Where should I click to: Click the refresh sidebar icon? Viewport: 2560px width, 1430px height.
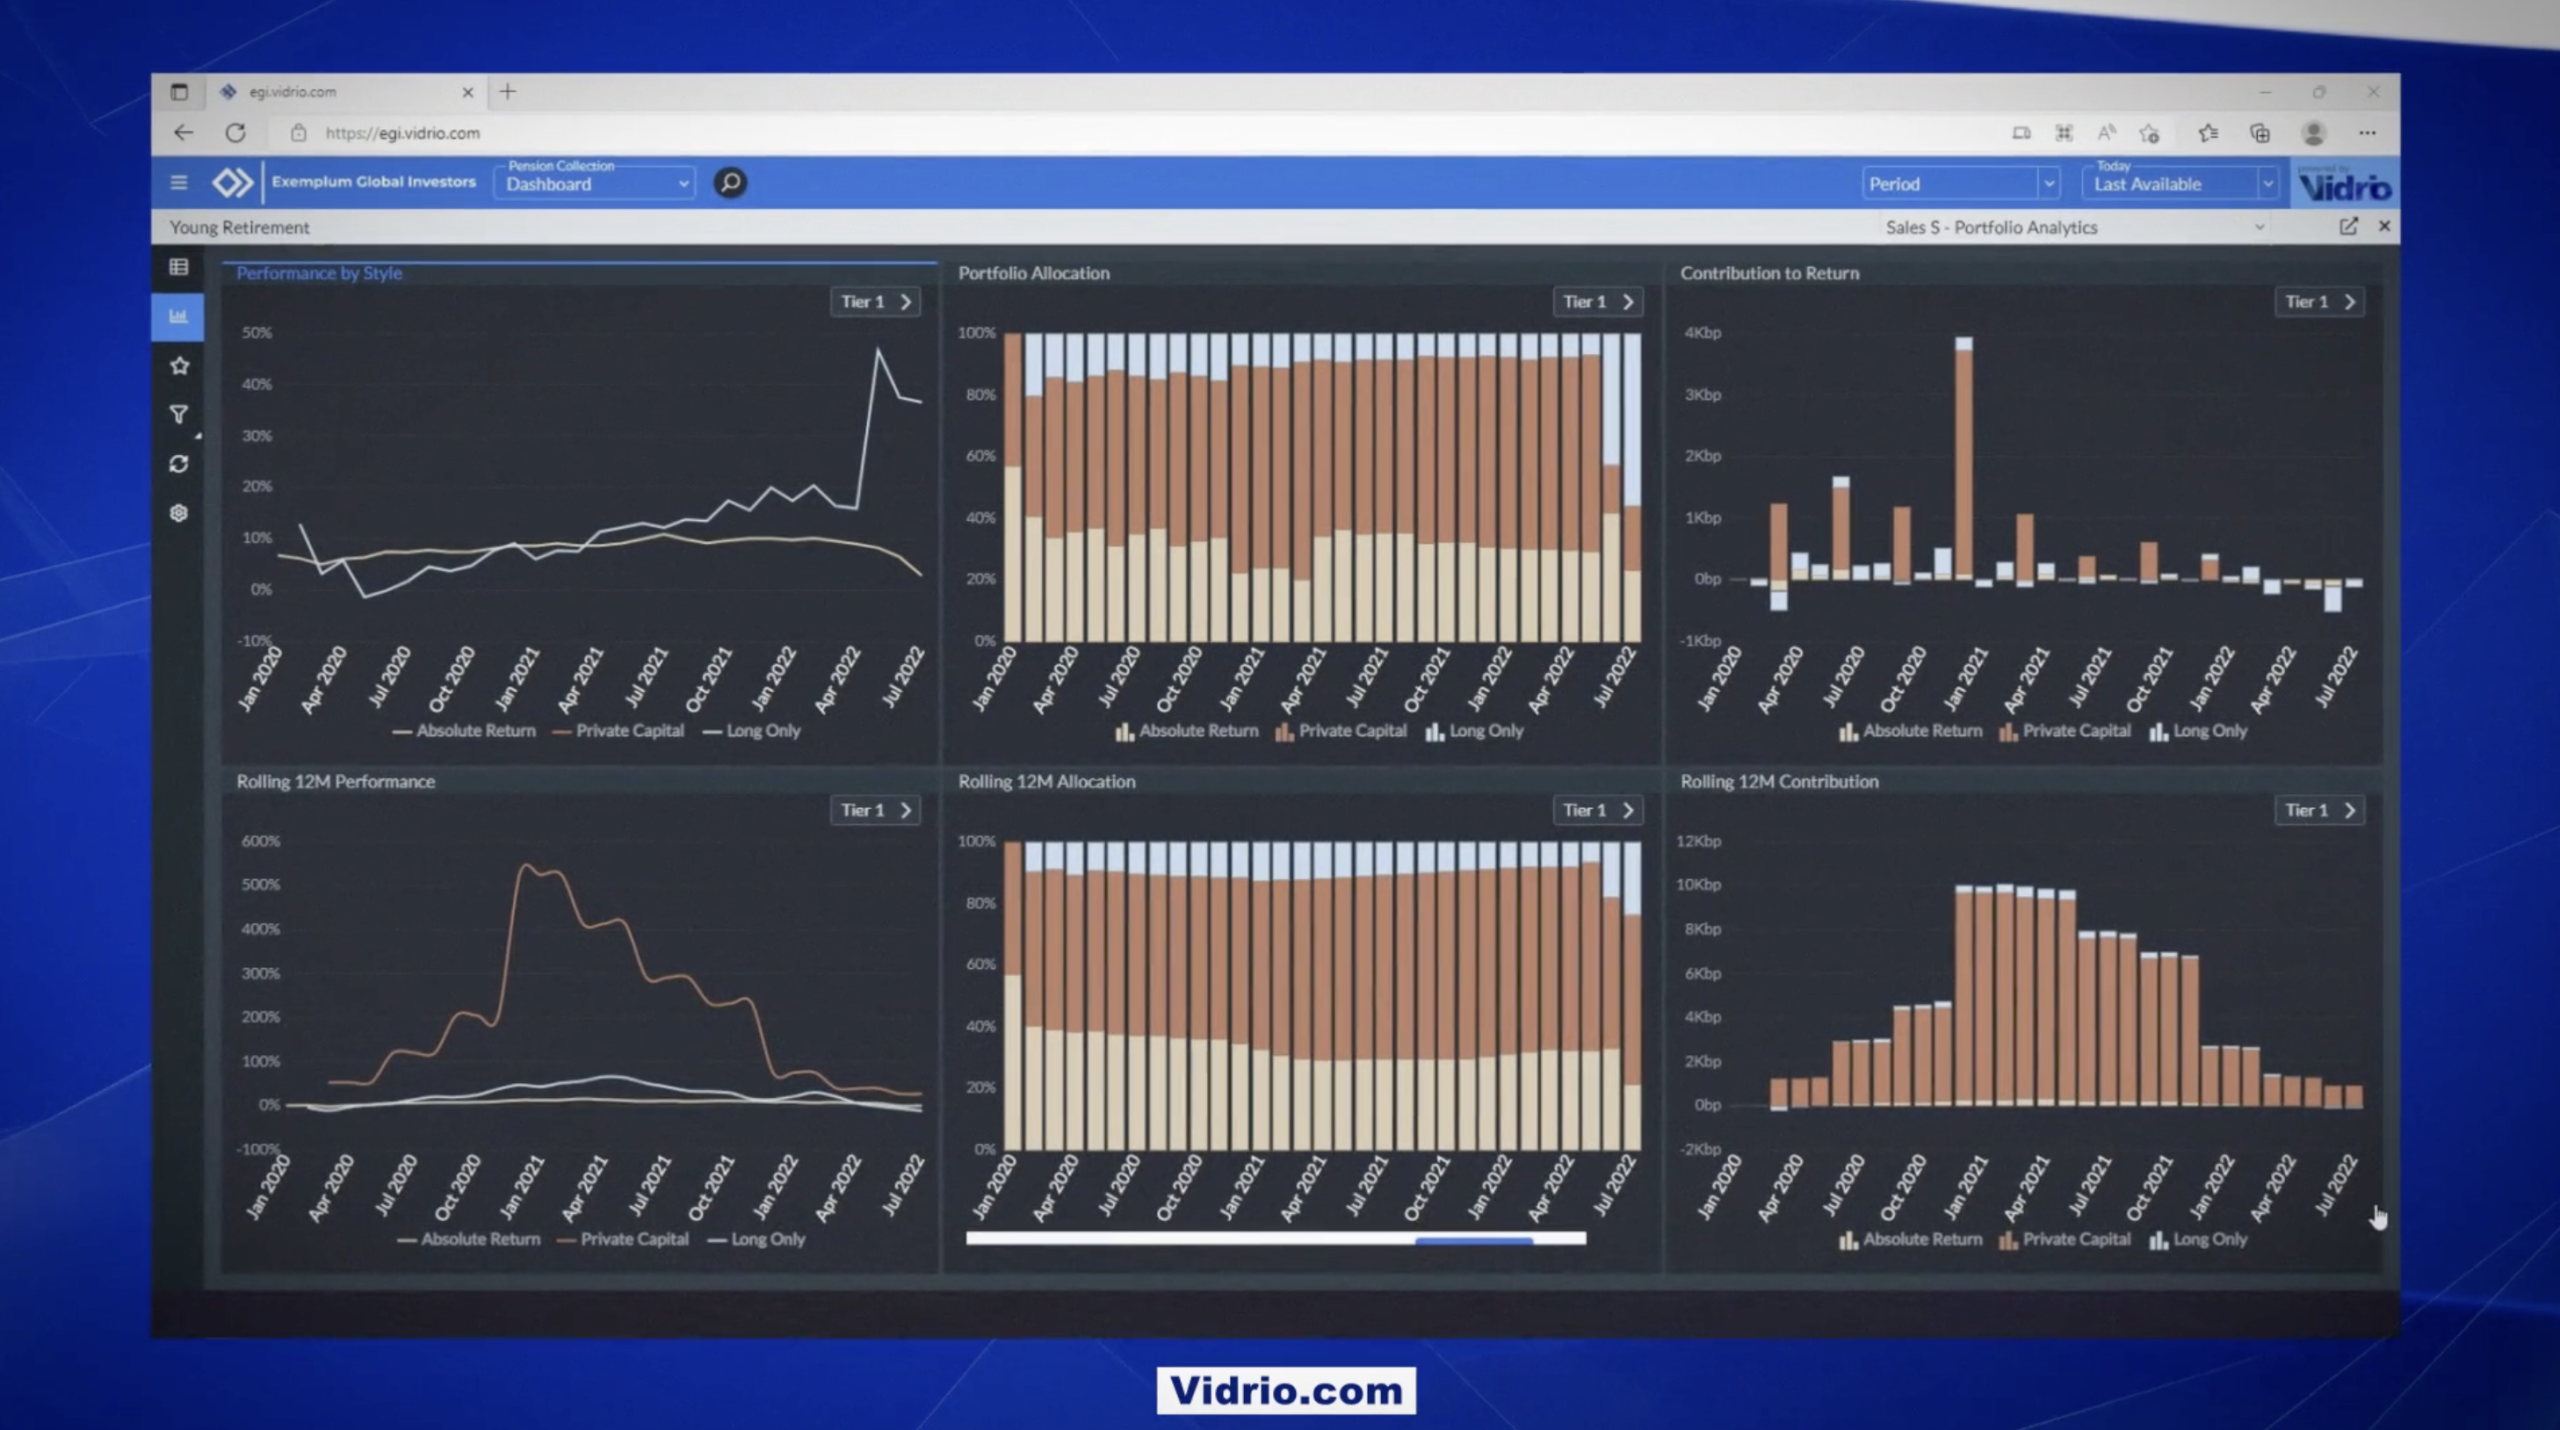179,464
